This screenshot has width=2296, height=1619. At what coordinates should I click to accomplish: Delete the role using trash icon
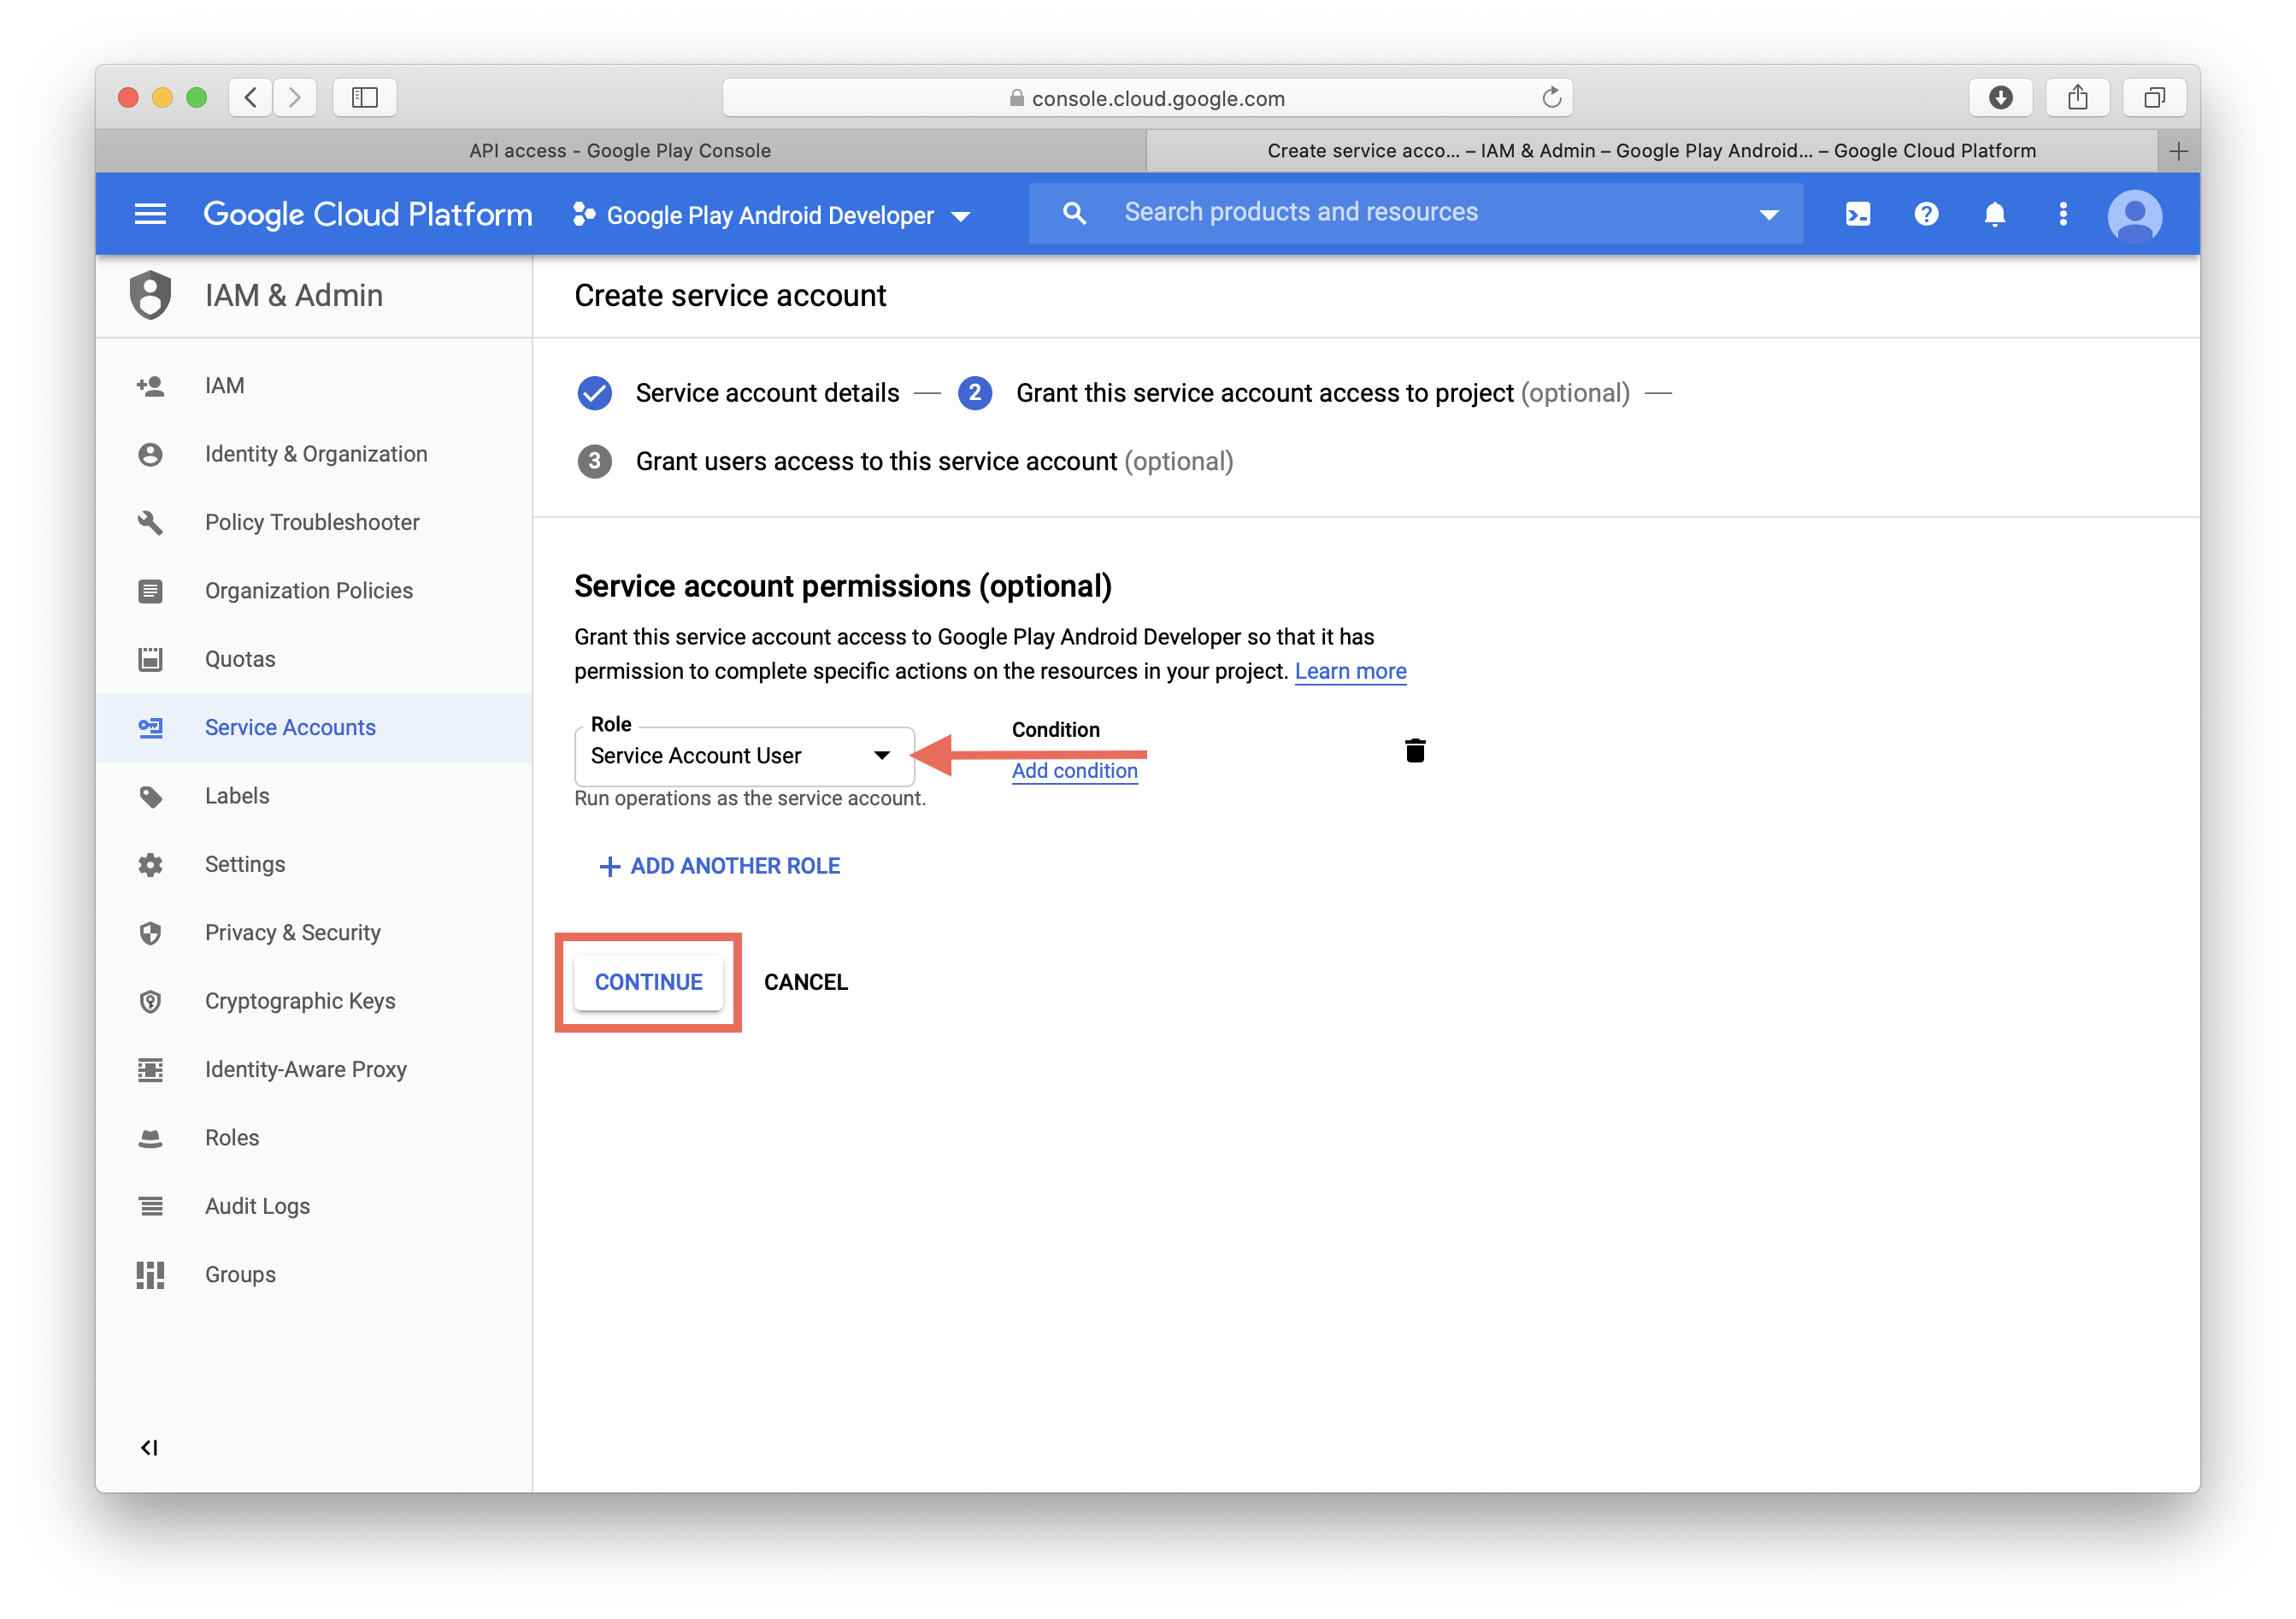point(1414,751)
